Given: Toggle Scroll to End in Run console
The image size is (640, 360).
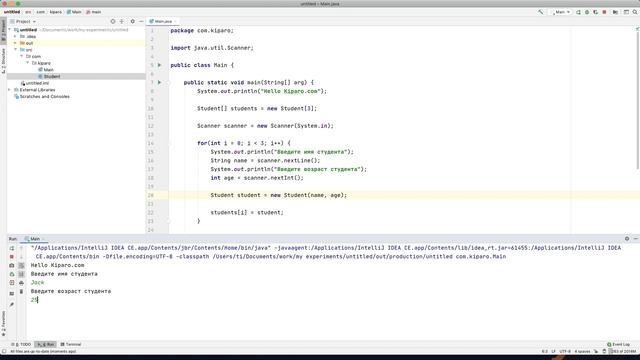Looking at the screenshot, I should [22, 274].
